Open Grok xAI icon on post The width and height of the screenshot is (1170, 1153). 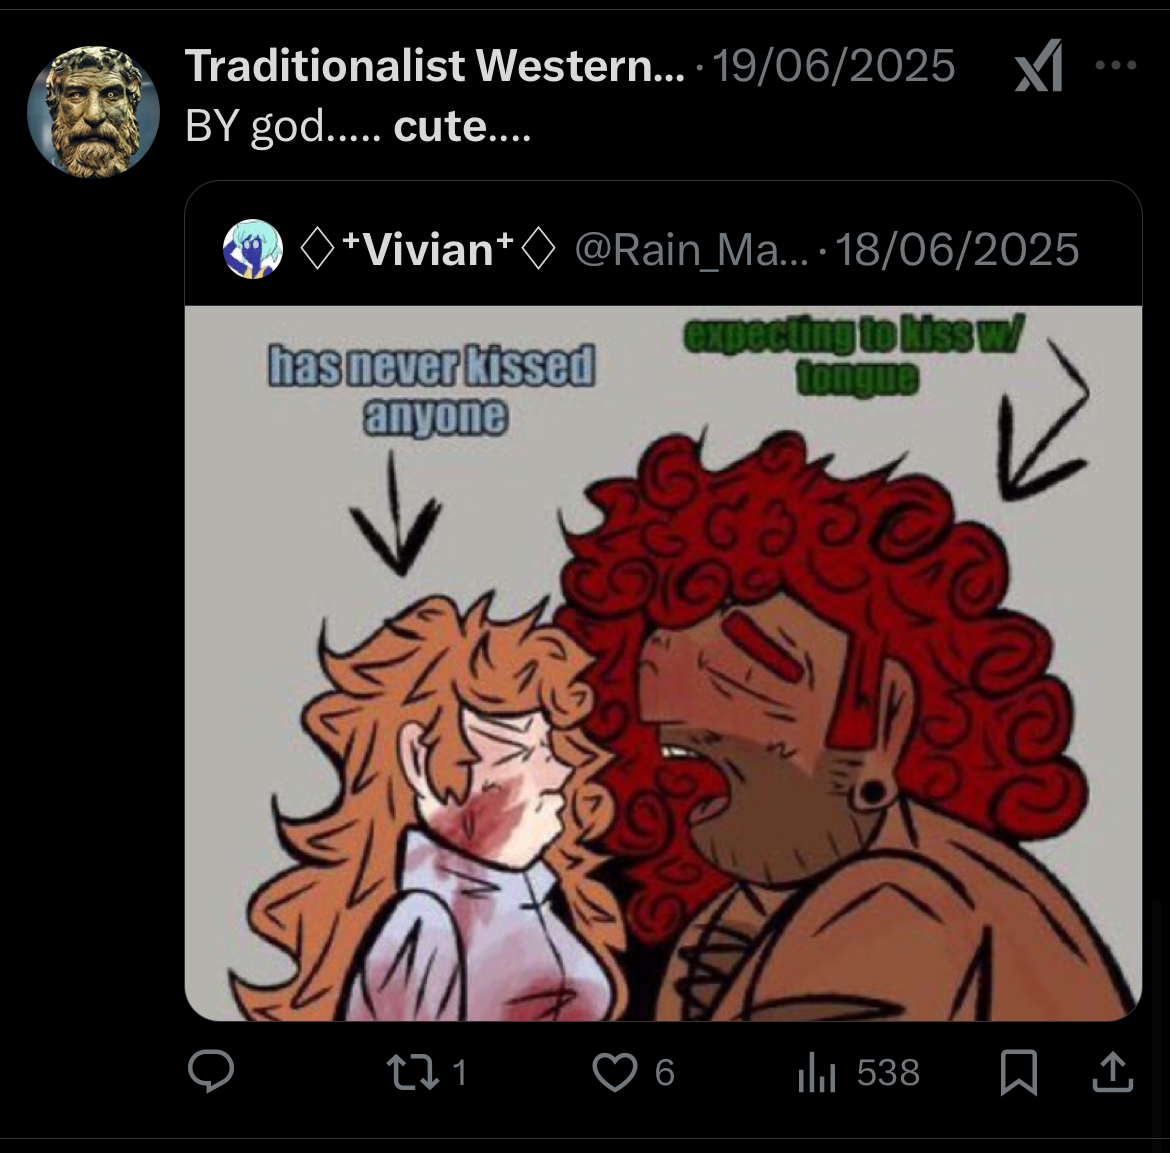click(x=1039, y=66)
